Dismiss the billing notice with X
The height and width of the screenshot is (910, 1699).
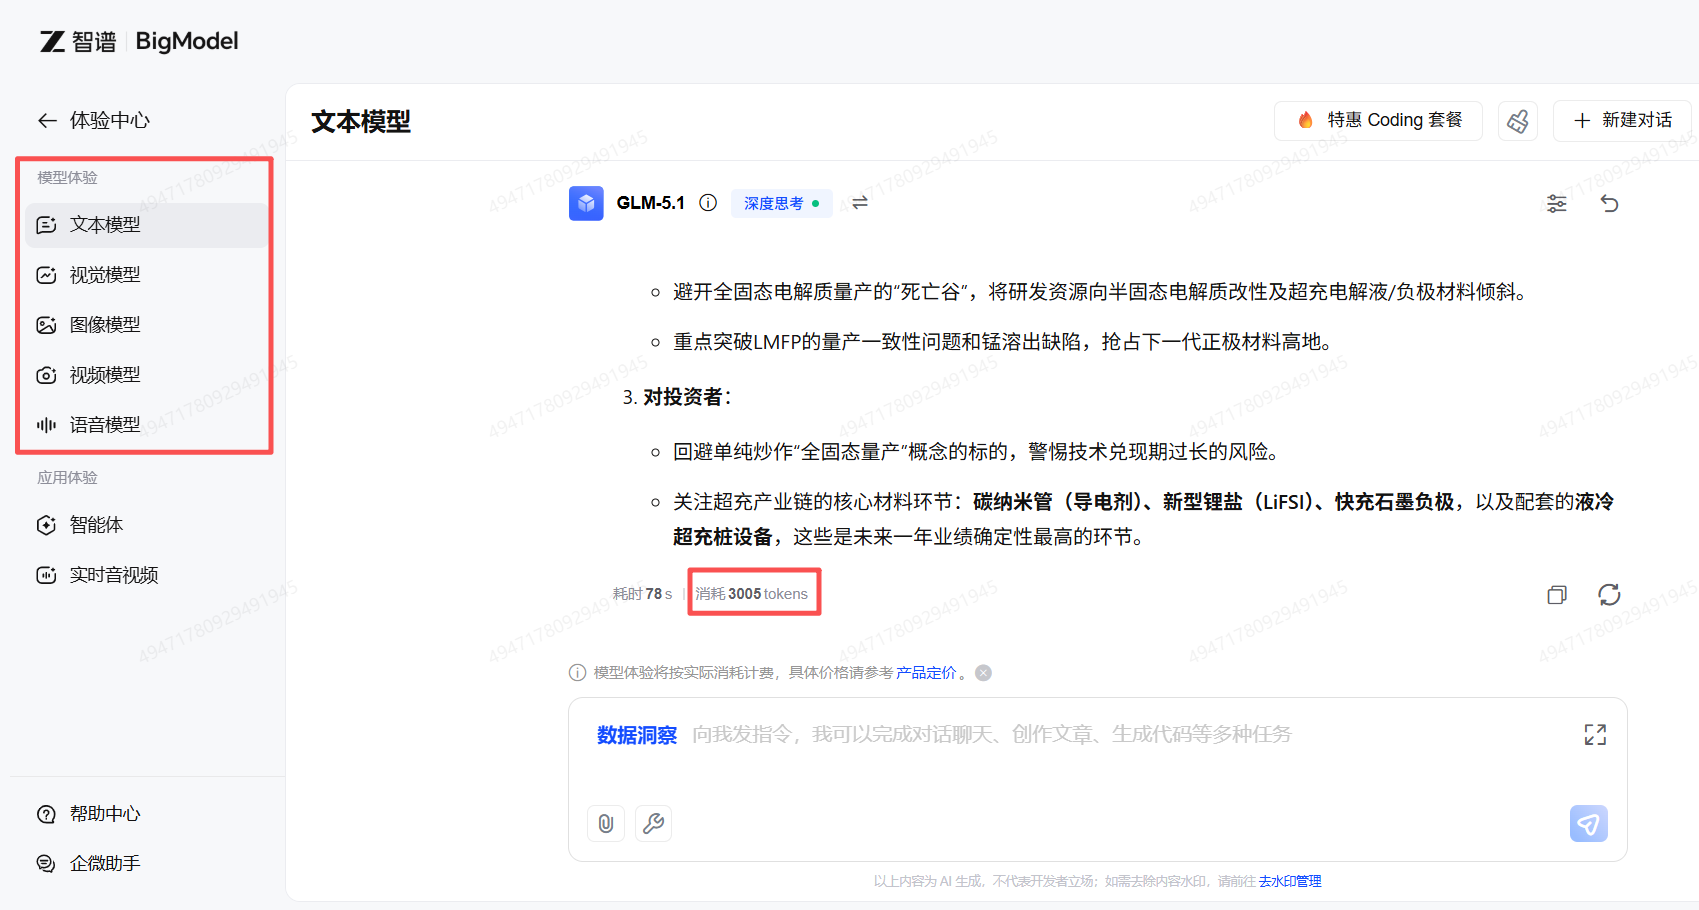point(984,673)
